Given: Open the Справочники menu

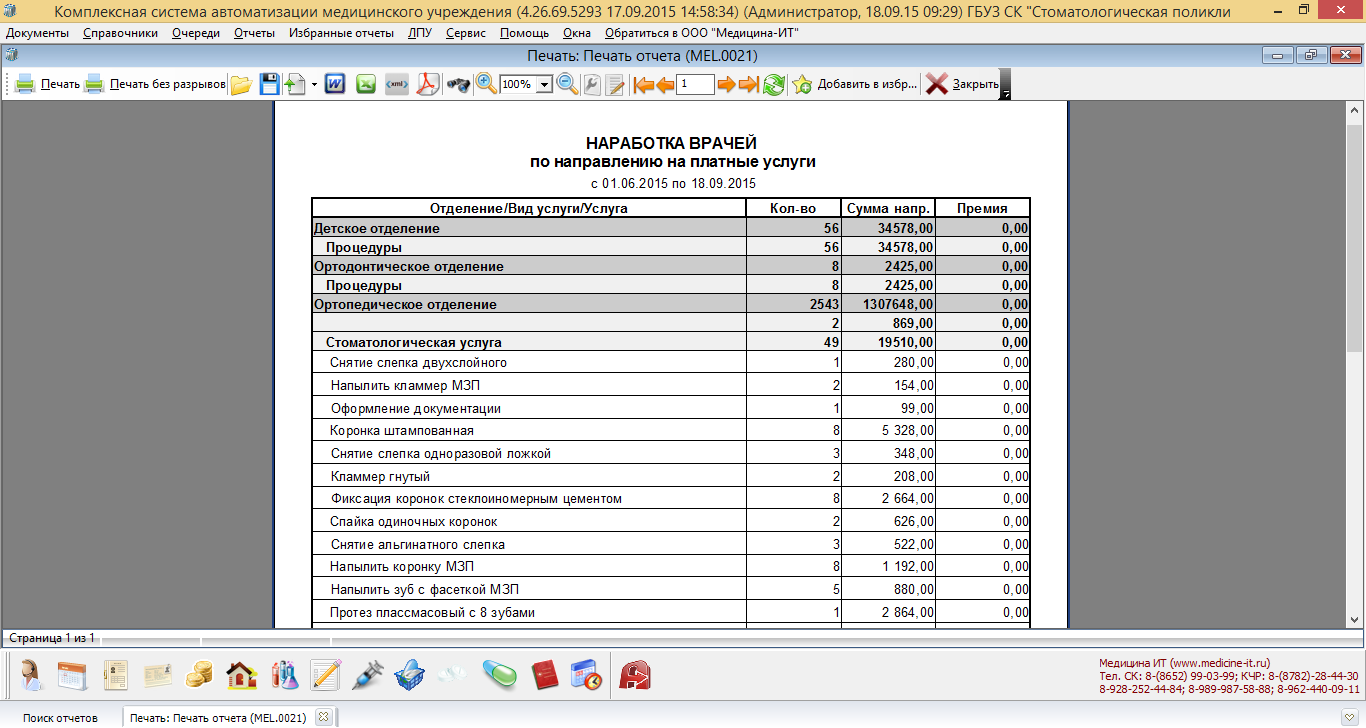Looking at the screenshot, I should pyautogui.click(x=120, y=33).
